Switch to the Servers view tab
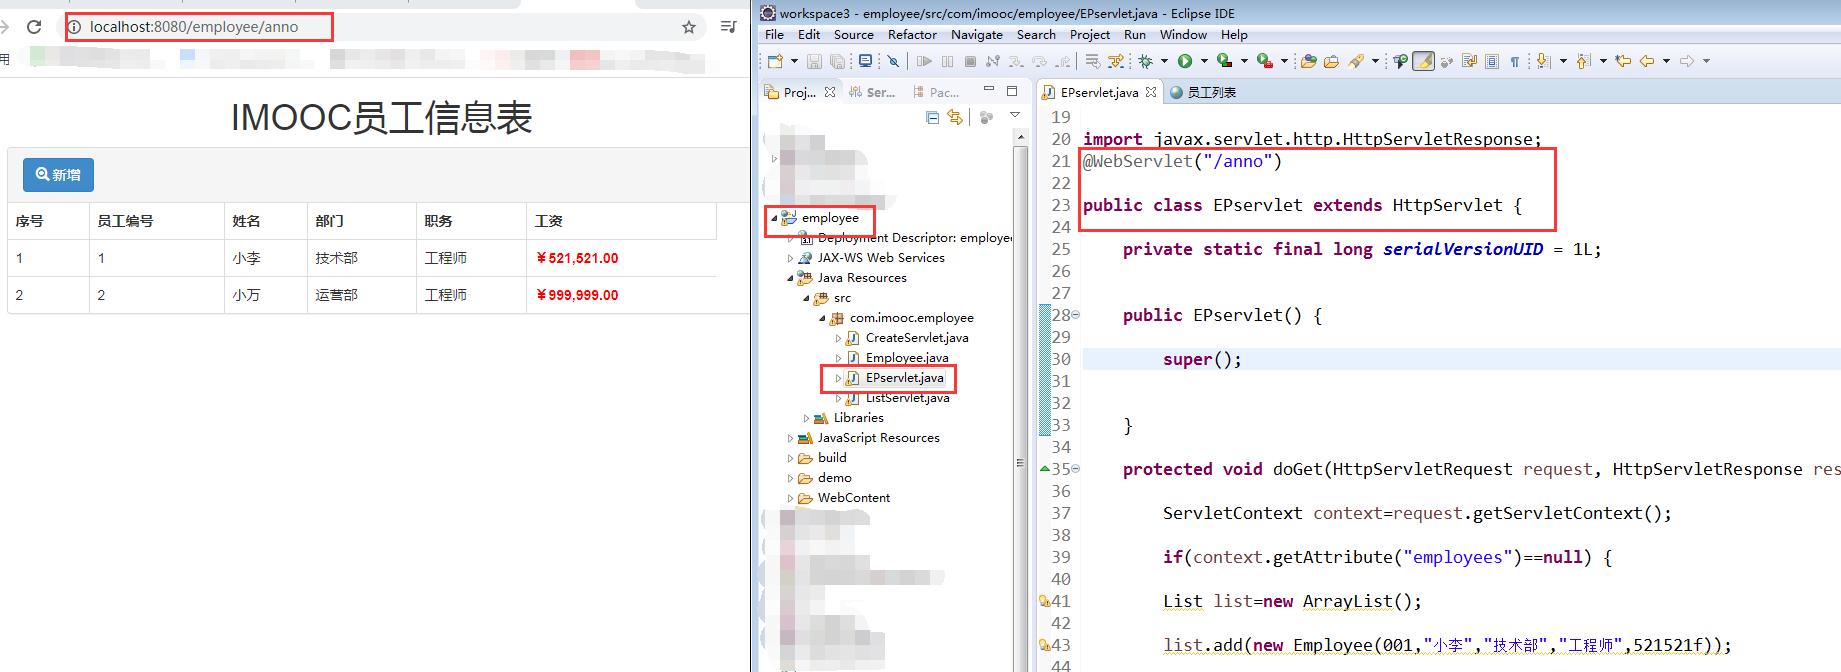 (872, 92)
